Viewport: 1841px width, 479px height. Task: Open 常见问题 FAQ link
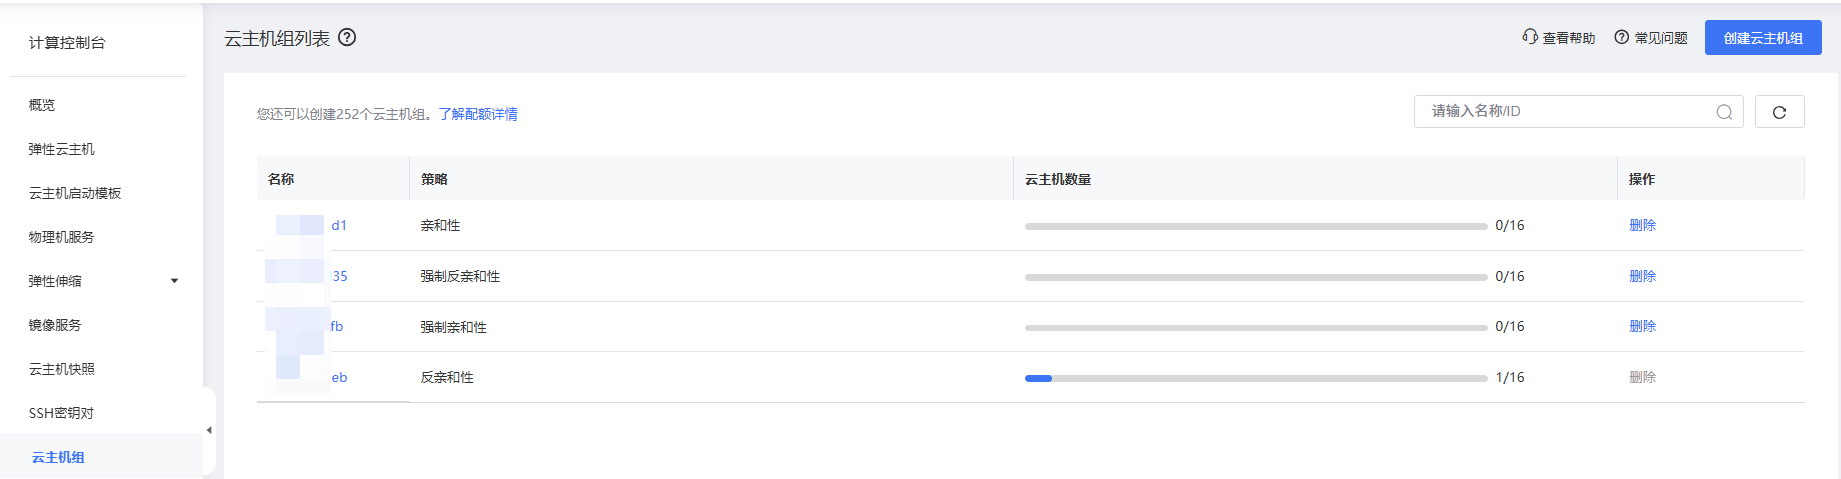1651,38
